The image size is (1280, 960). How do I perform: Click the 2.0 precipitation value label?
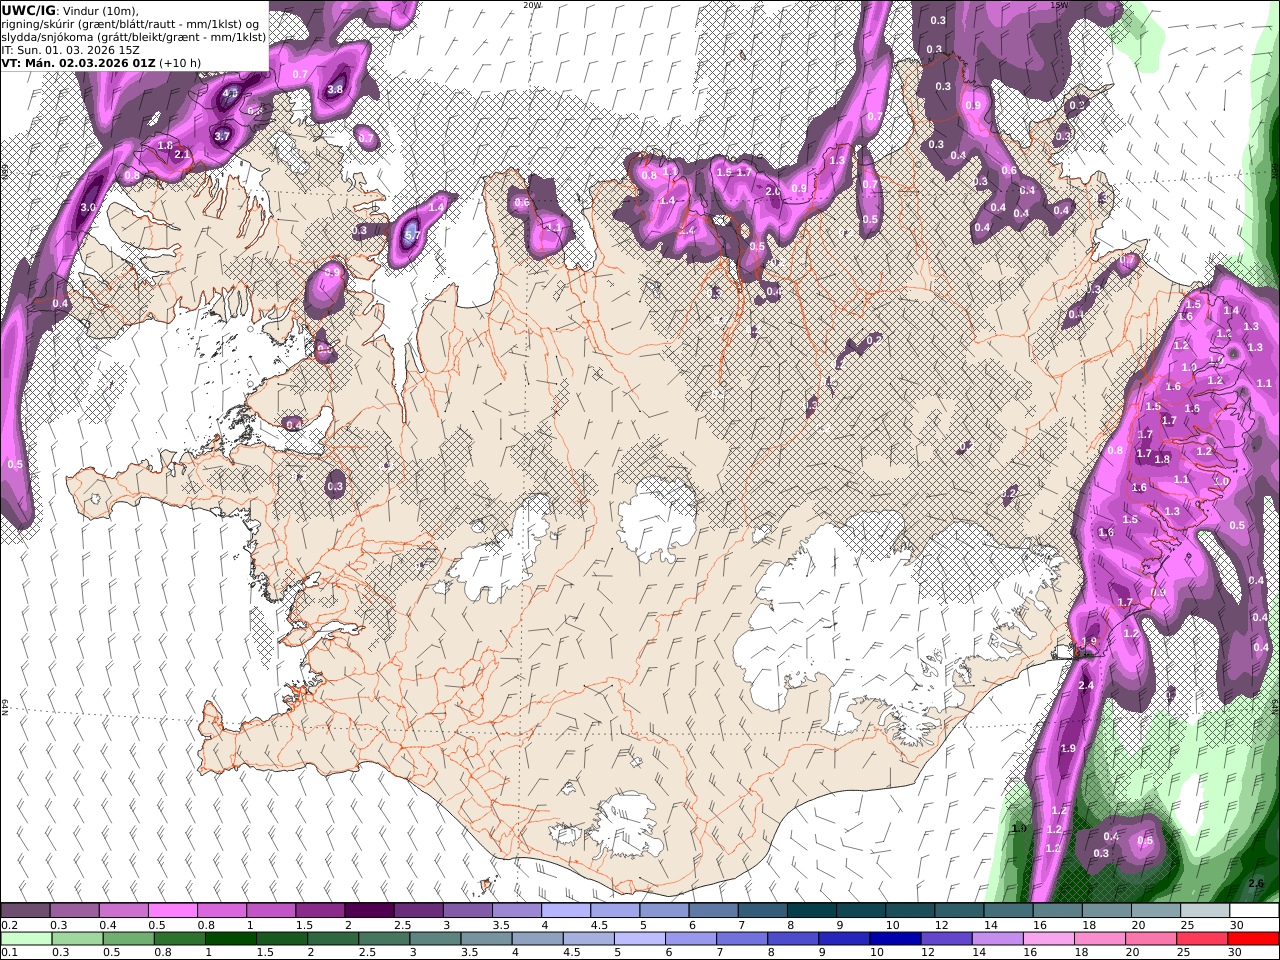[x=773, y=191]
